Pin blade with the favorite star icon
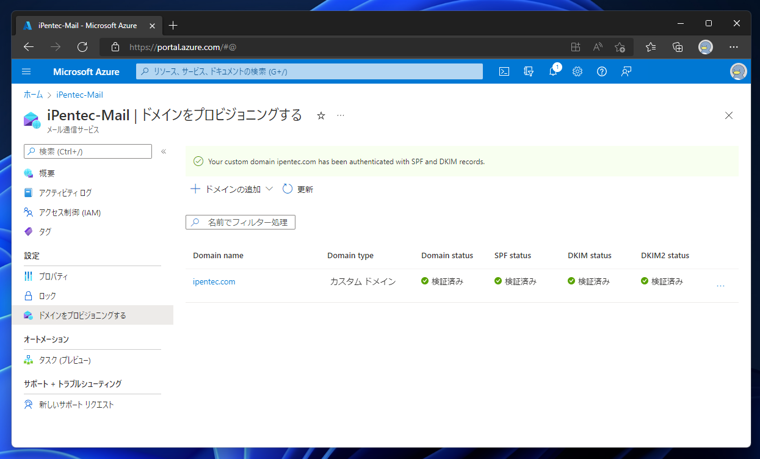Image resolution: width=760 pixels, height=459 pixels. click(321, 115)
